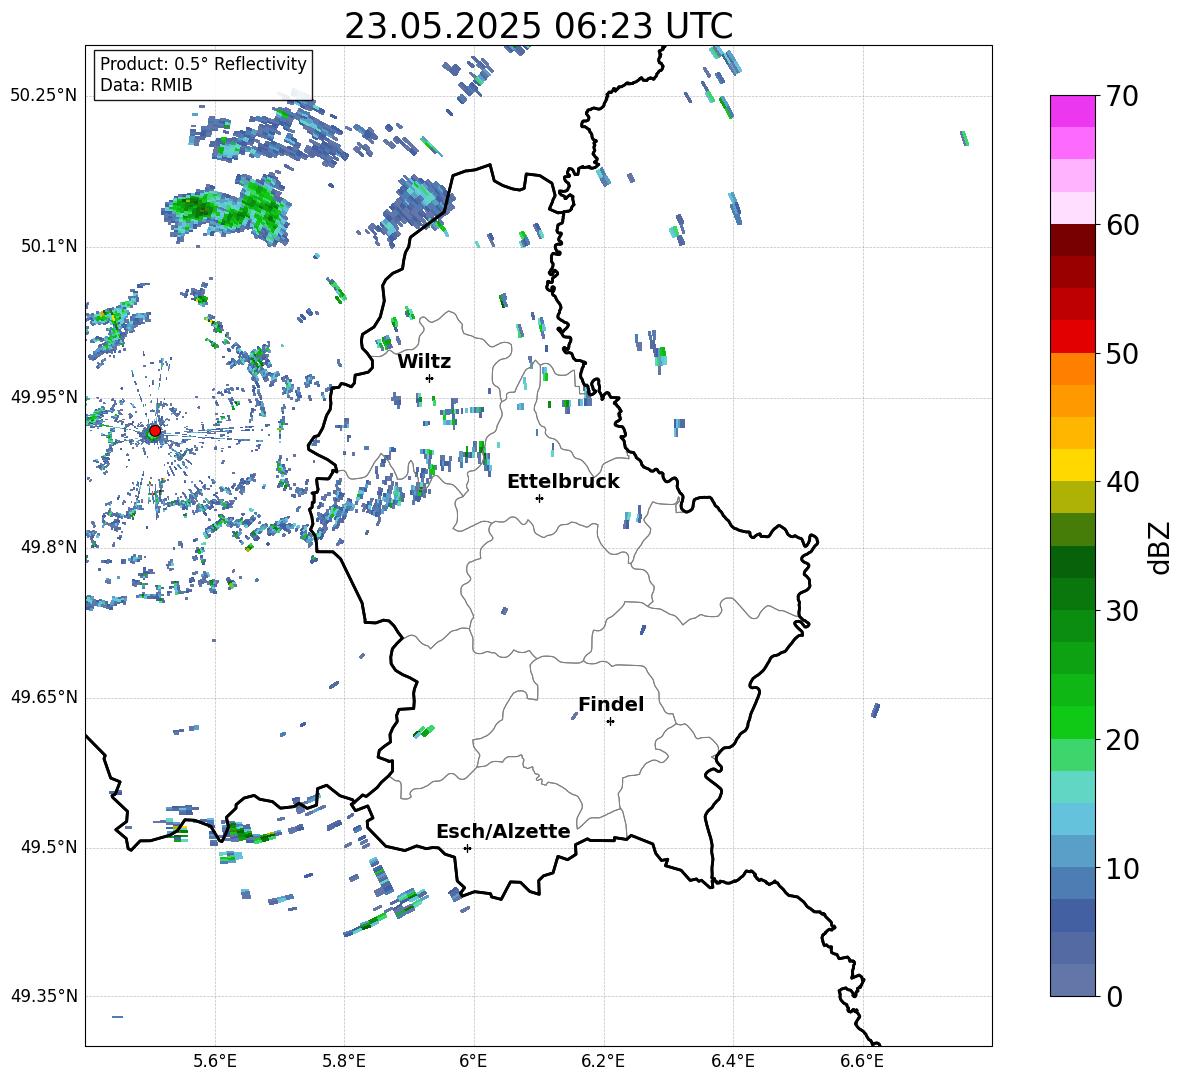Click the Ettelbruck city label
1184x1081 pixels.
(563, 482)
